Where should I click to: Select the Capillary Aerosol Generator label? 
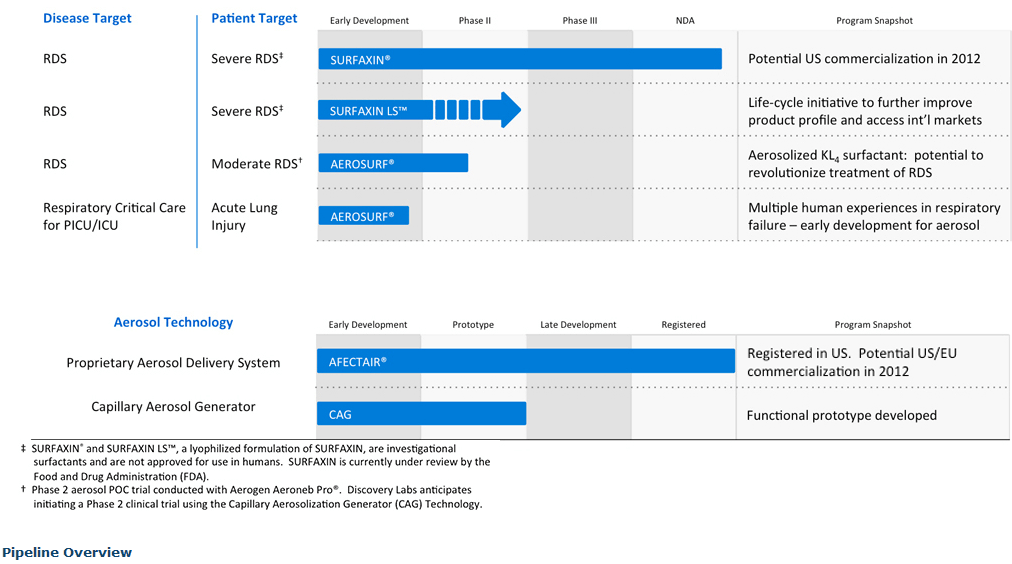click(x=173, y=406)
